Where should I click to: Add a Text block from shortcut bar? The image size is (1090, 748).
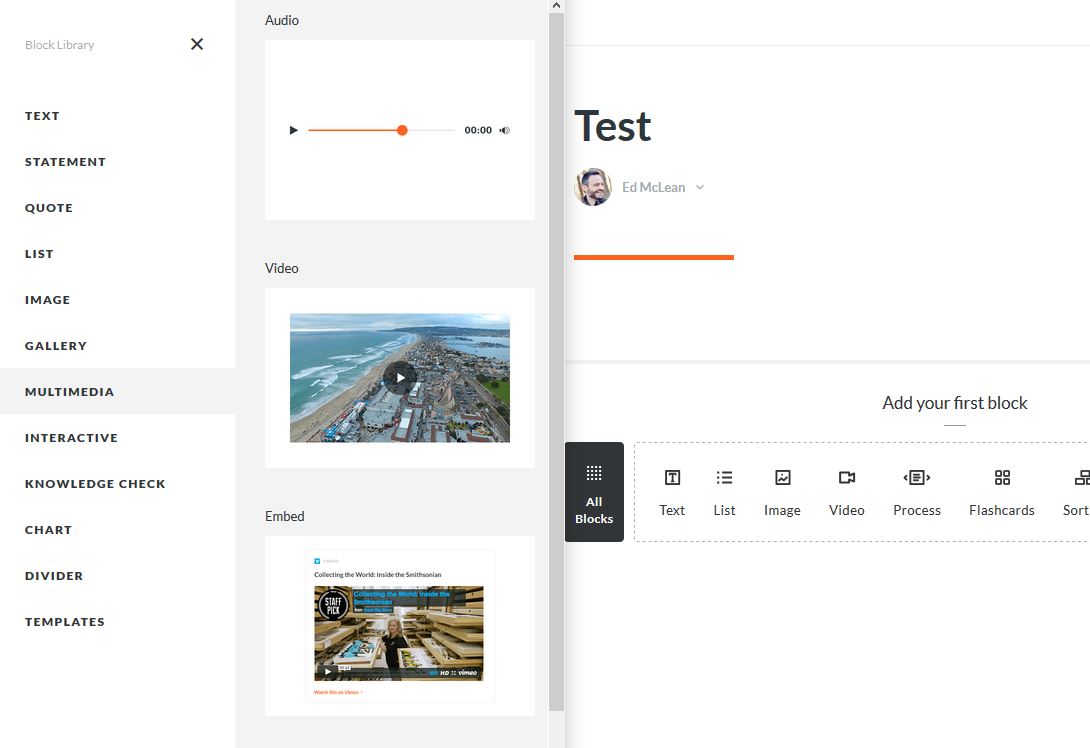(672, 493)
